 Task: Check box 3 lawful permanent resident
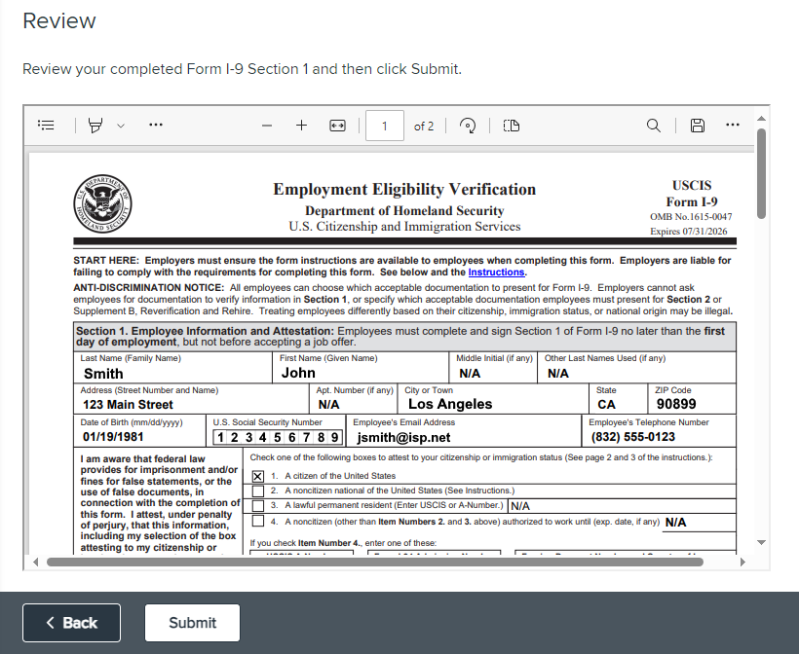tap(258, 506)
